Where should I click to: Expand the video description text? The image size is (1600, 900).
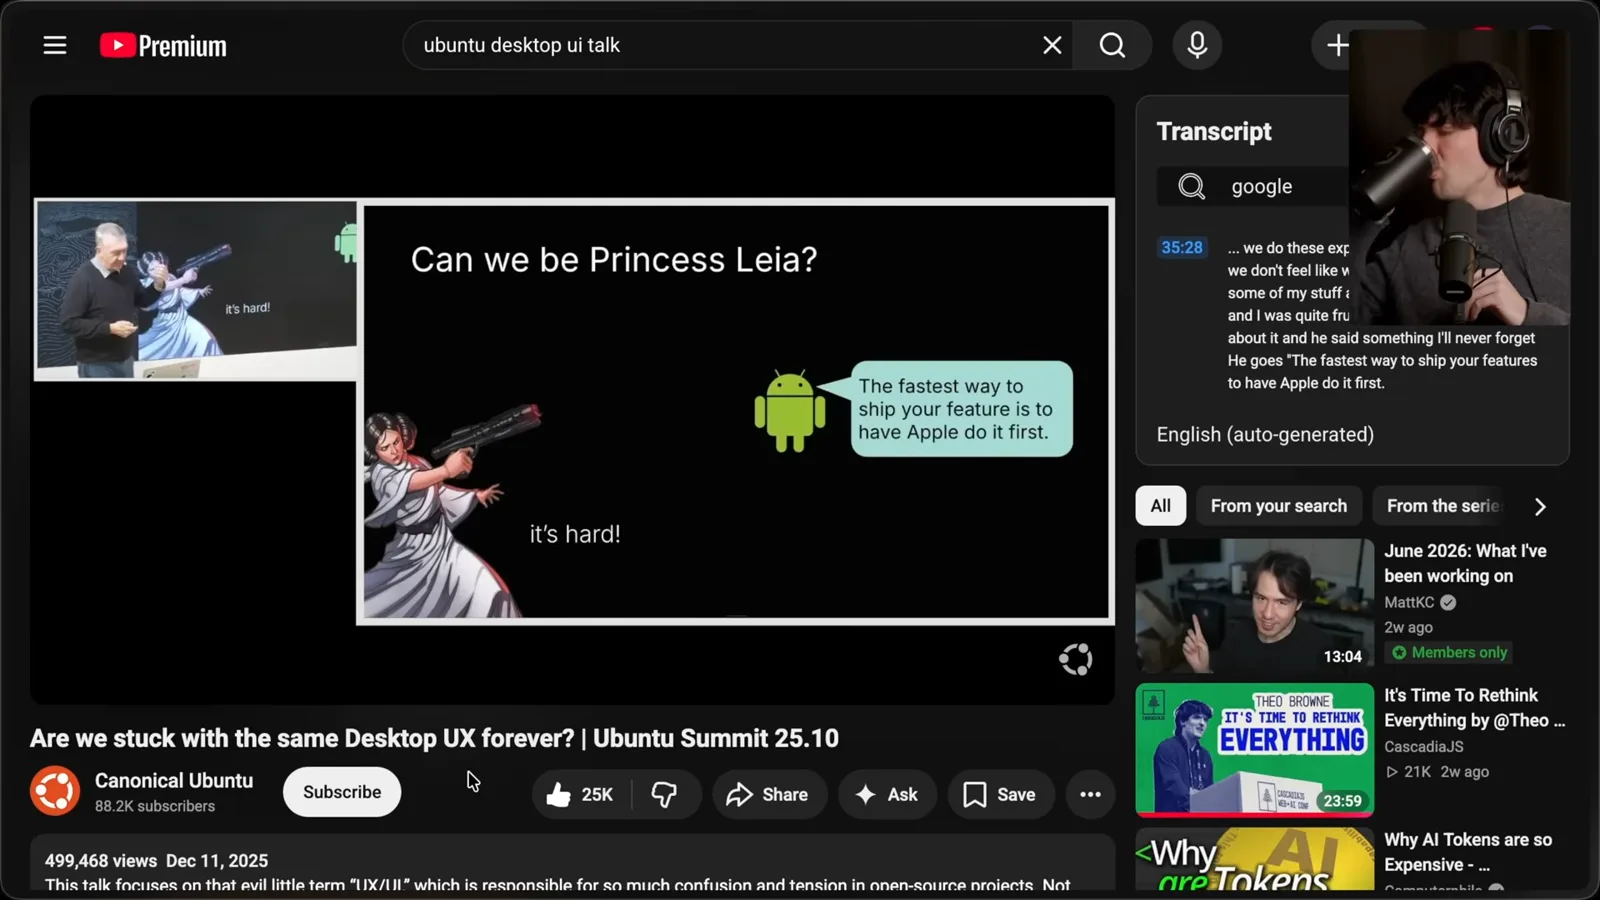(x=557, y=884)
